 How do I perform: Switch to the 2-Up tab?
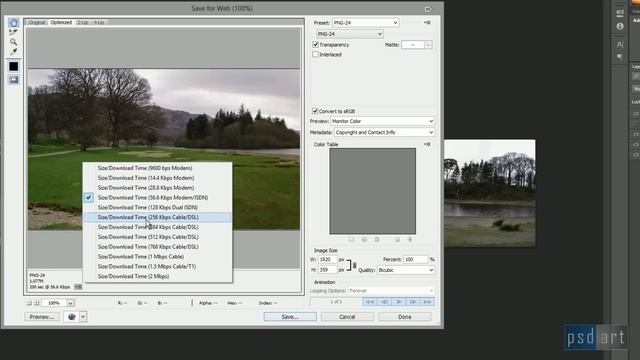(82, 22)
